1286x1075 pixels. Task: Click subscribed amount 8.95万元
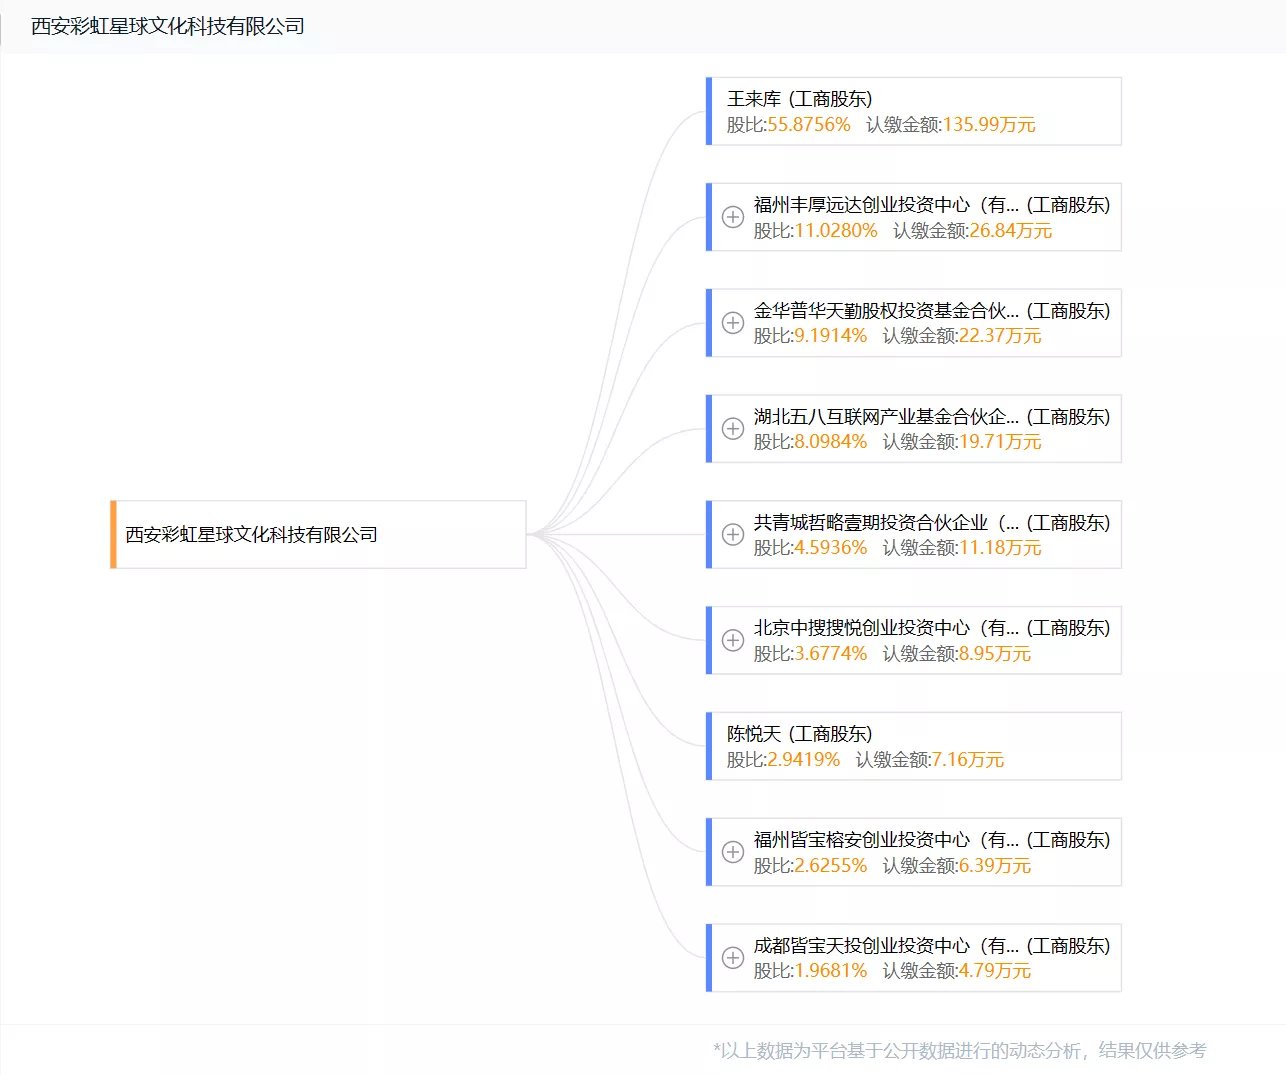pyautogui.click(x=995, y=654)
